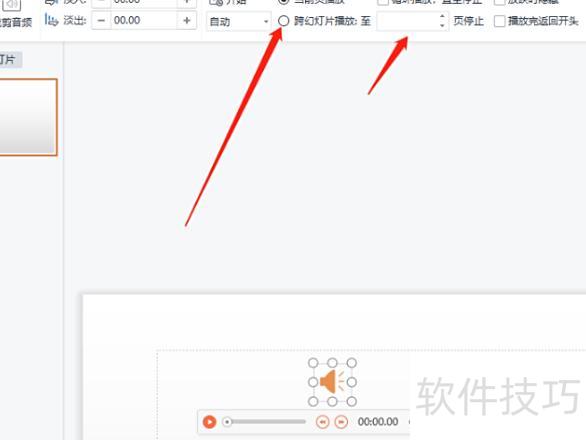Enable the 播放完返回开头 checkbox
Viewport: 586px width, 440px height.
(499, 21)
